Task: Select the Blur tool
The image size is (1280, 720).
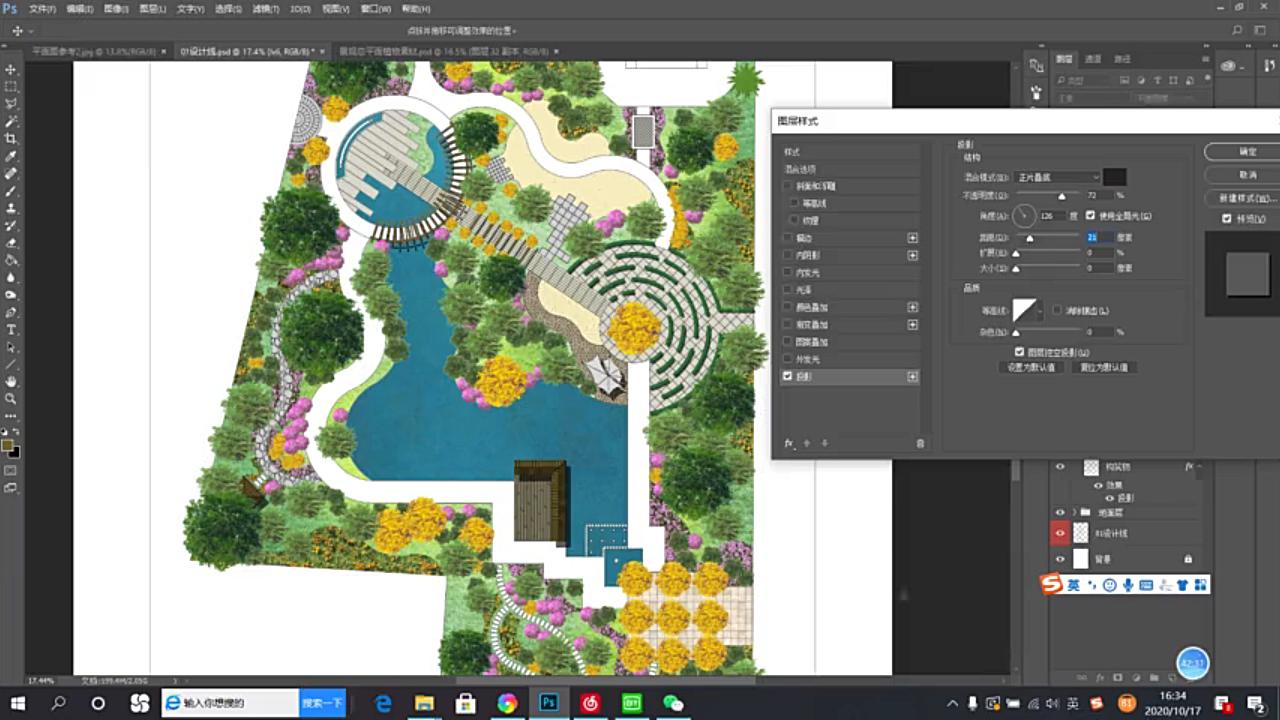Action: tap(11, 277)
